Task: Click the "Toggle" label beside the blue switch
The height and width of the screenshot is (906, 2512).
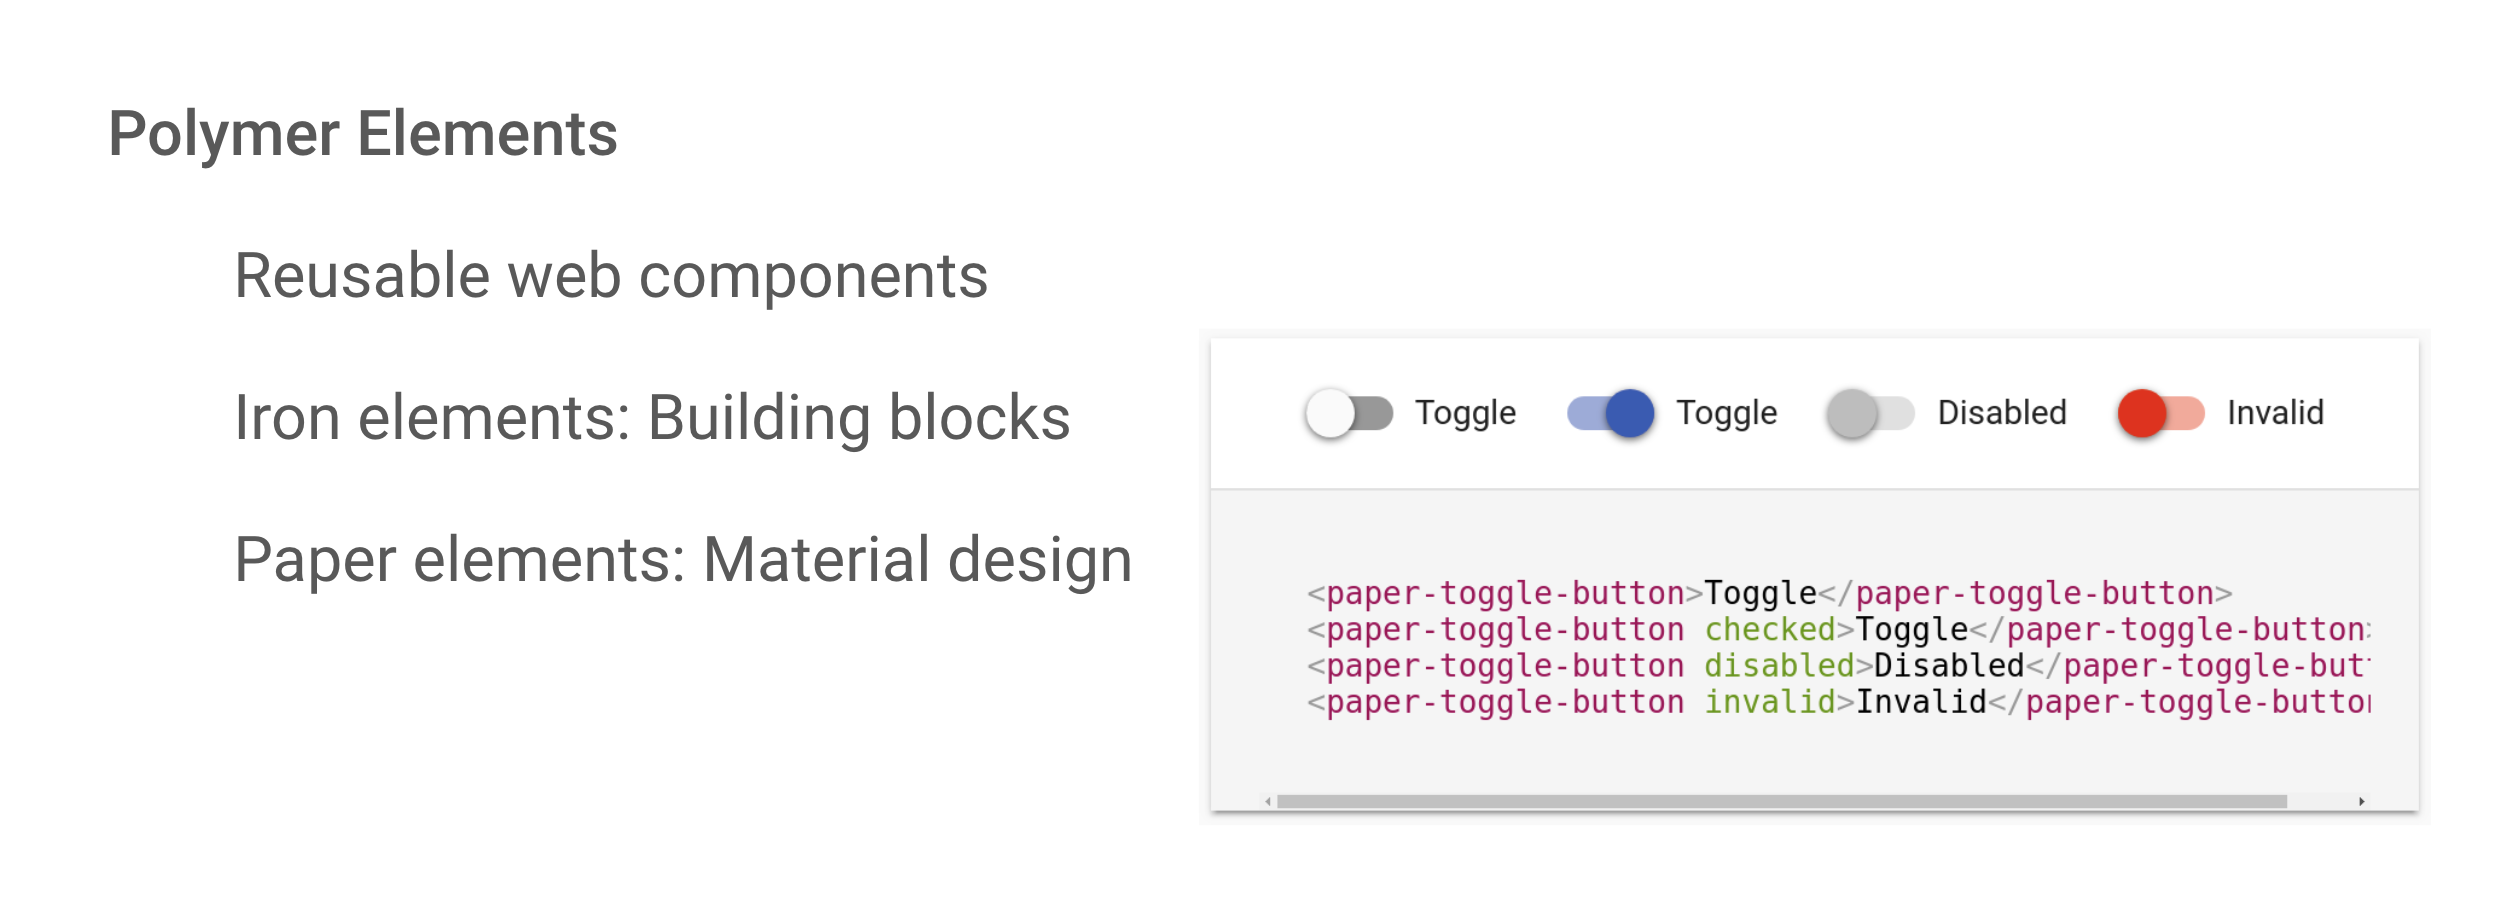Action: click(x=1727, y=413)
